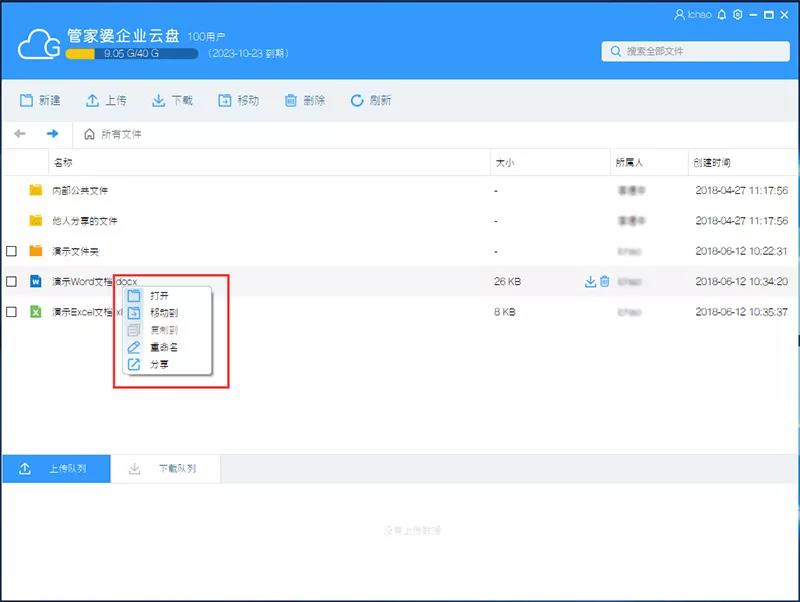This screenshot has width=800, height=602.
Task: Focus the 搜索全部文件 search field
Action: [x=695, y=52]
